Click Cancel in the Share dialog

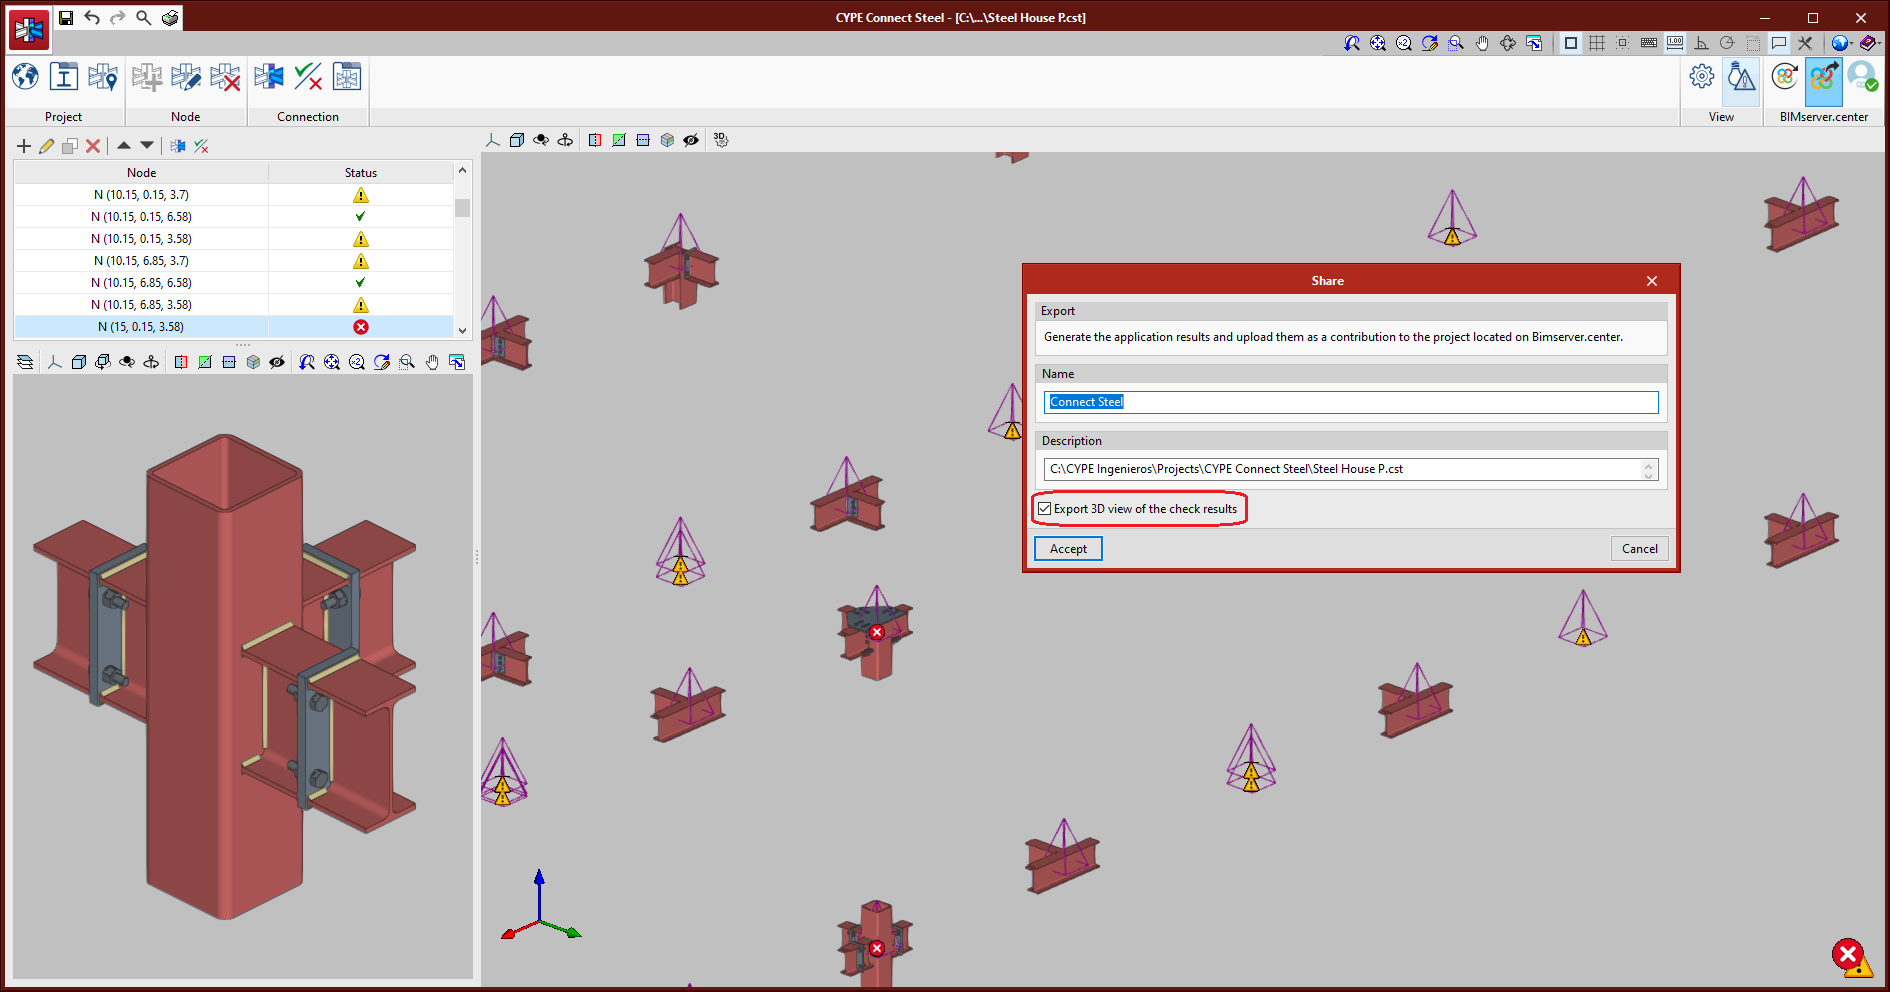click(1639, 549)
